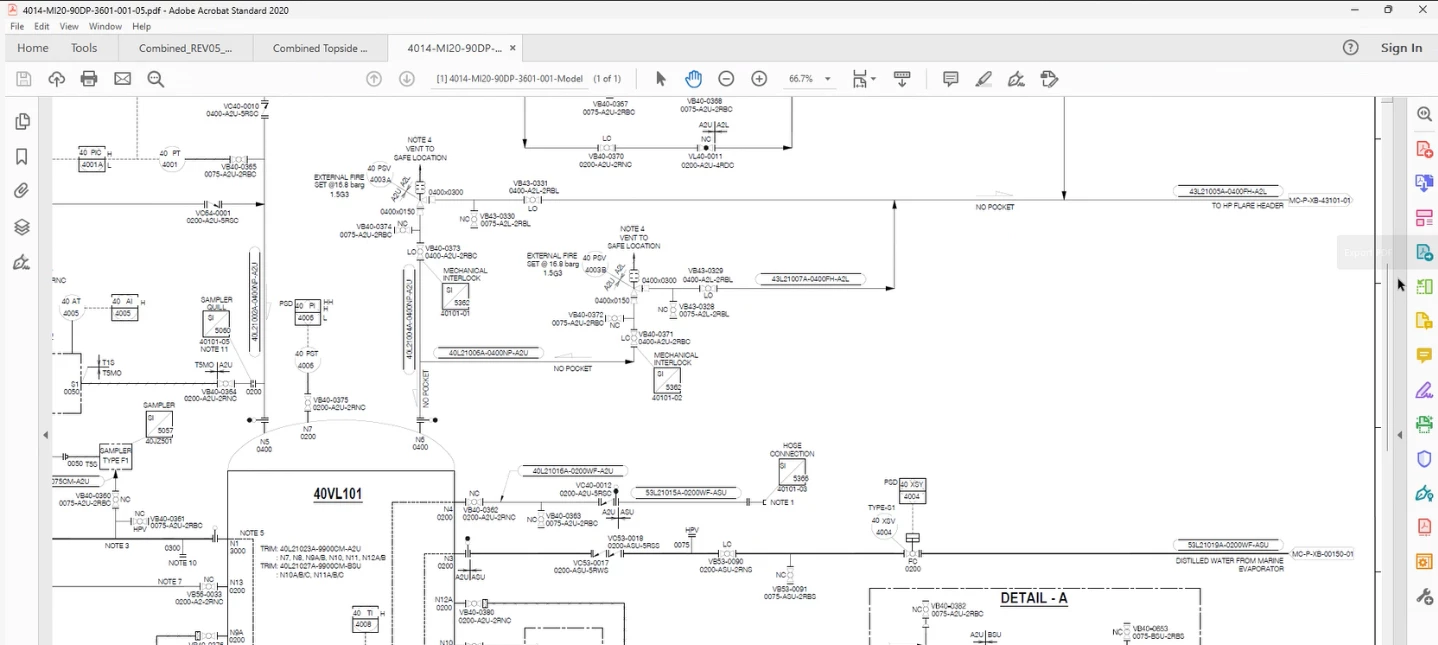Click the TO HP FLARE HEADER text
This screenshot has width=1438, height=645.
[1247, 206]
